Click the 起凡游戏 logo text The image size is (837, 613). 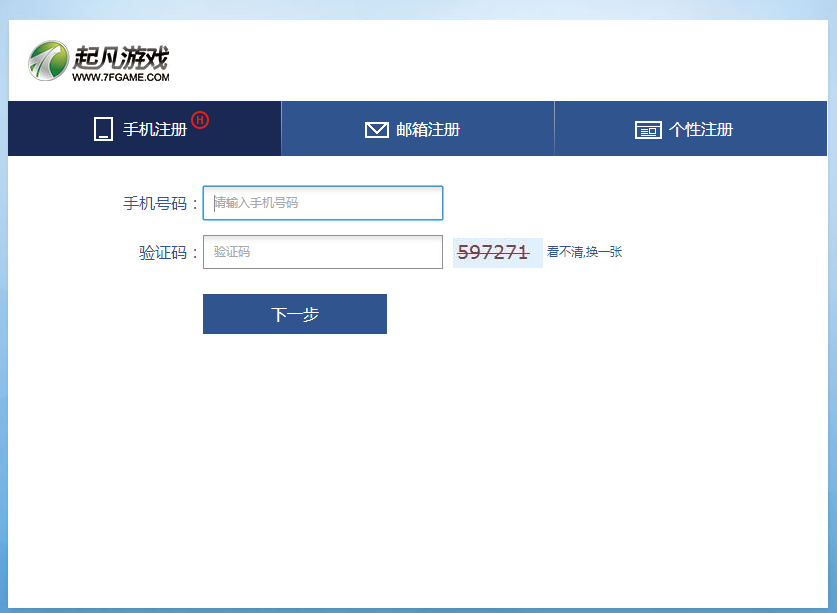pos(122,55)
